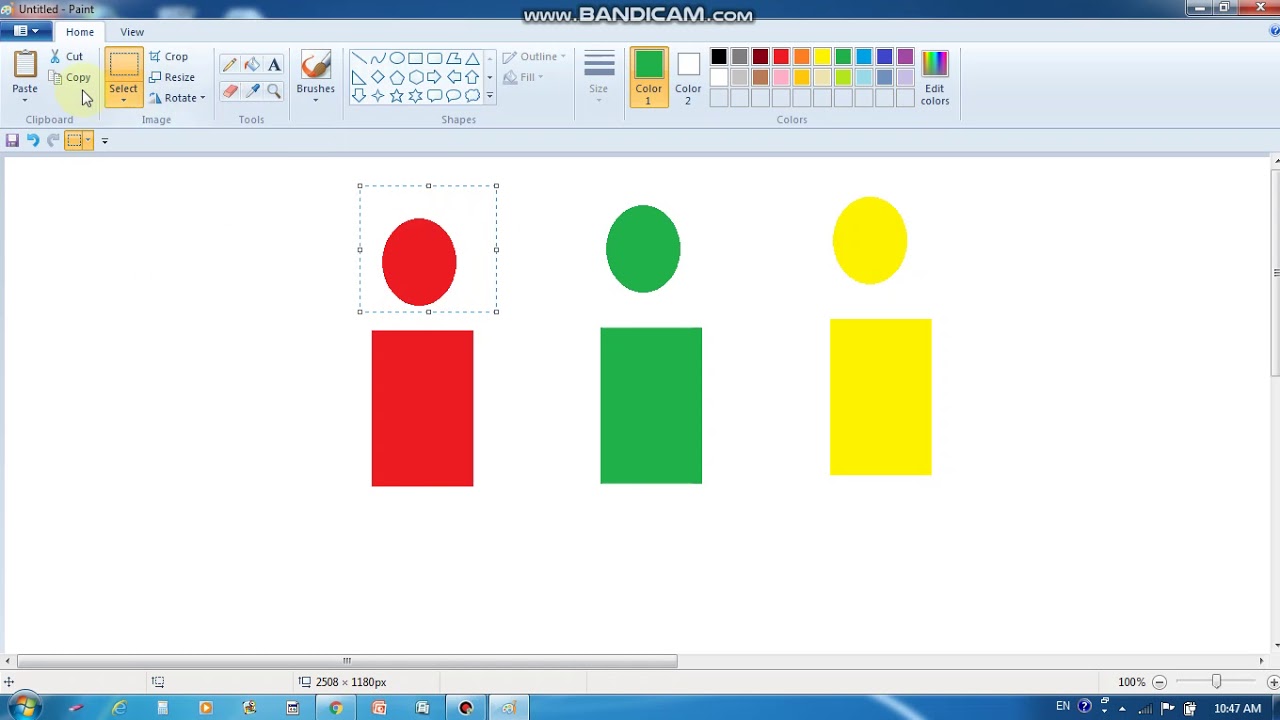This screenshot has height=720, width=1280.
Task: Open the Paint file menu button
Action: [25, 32]
